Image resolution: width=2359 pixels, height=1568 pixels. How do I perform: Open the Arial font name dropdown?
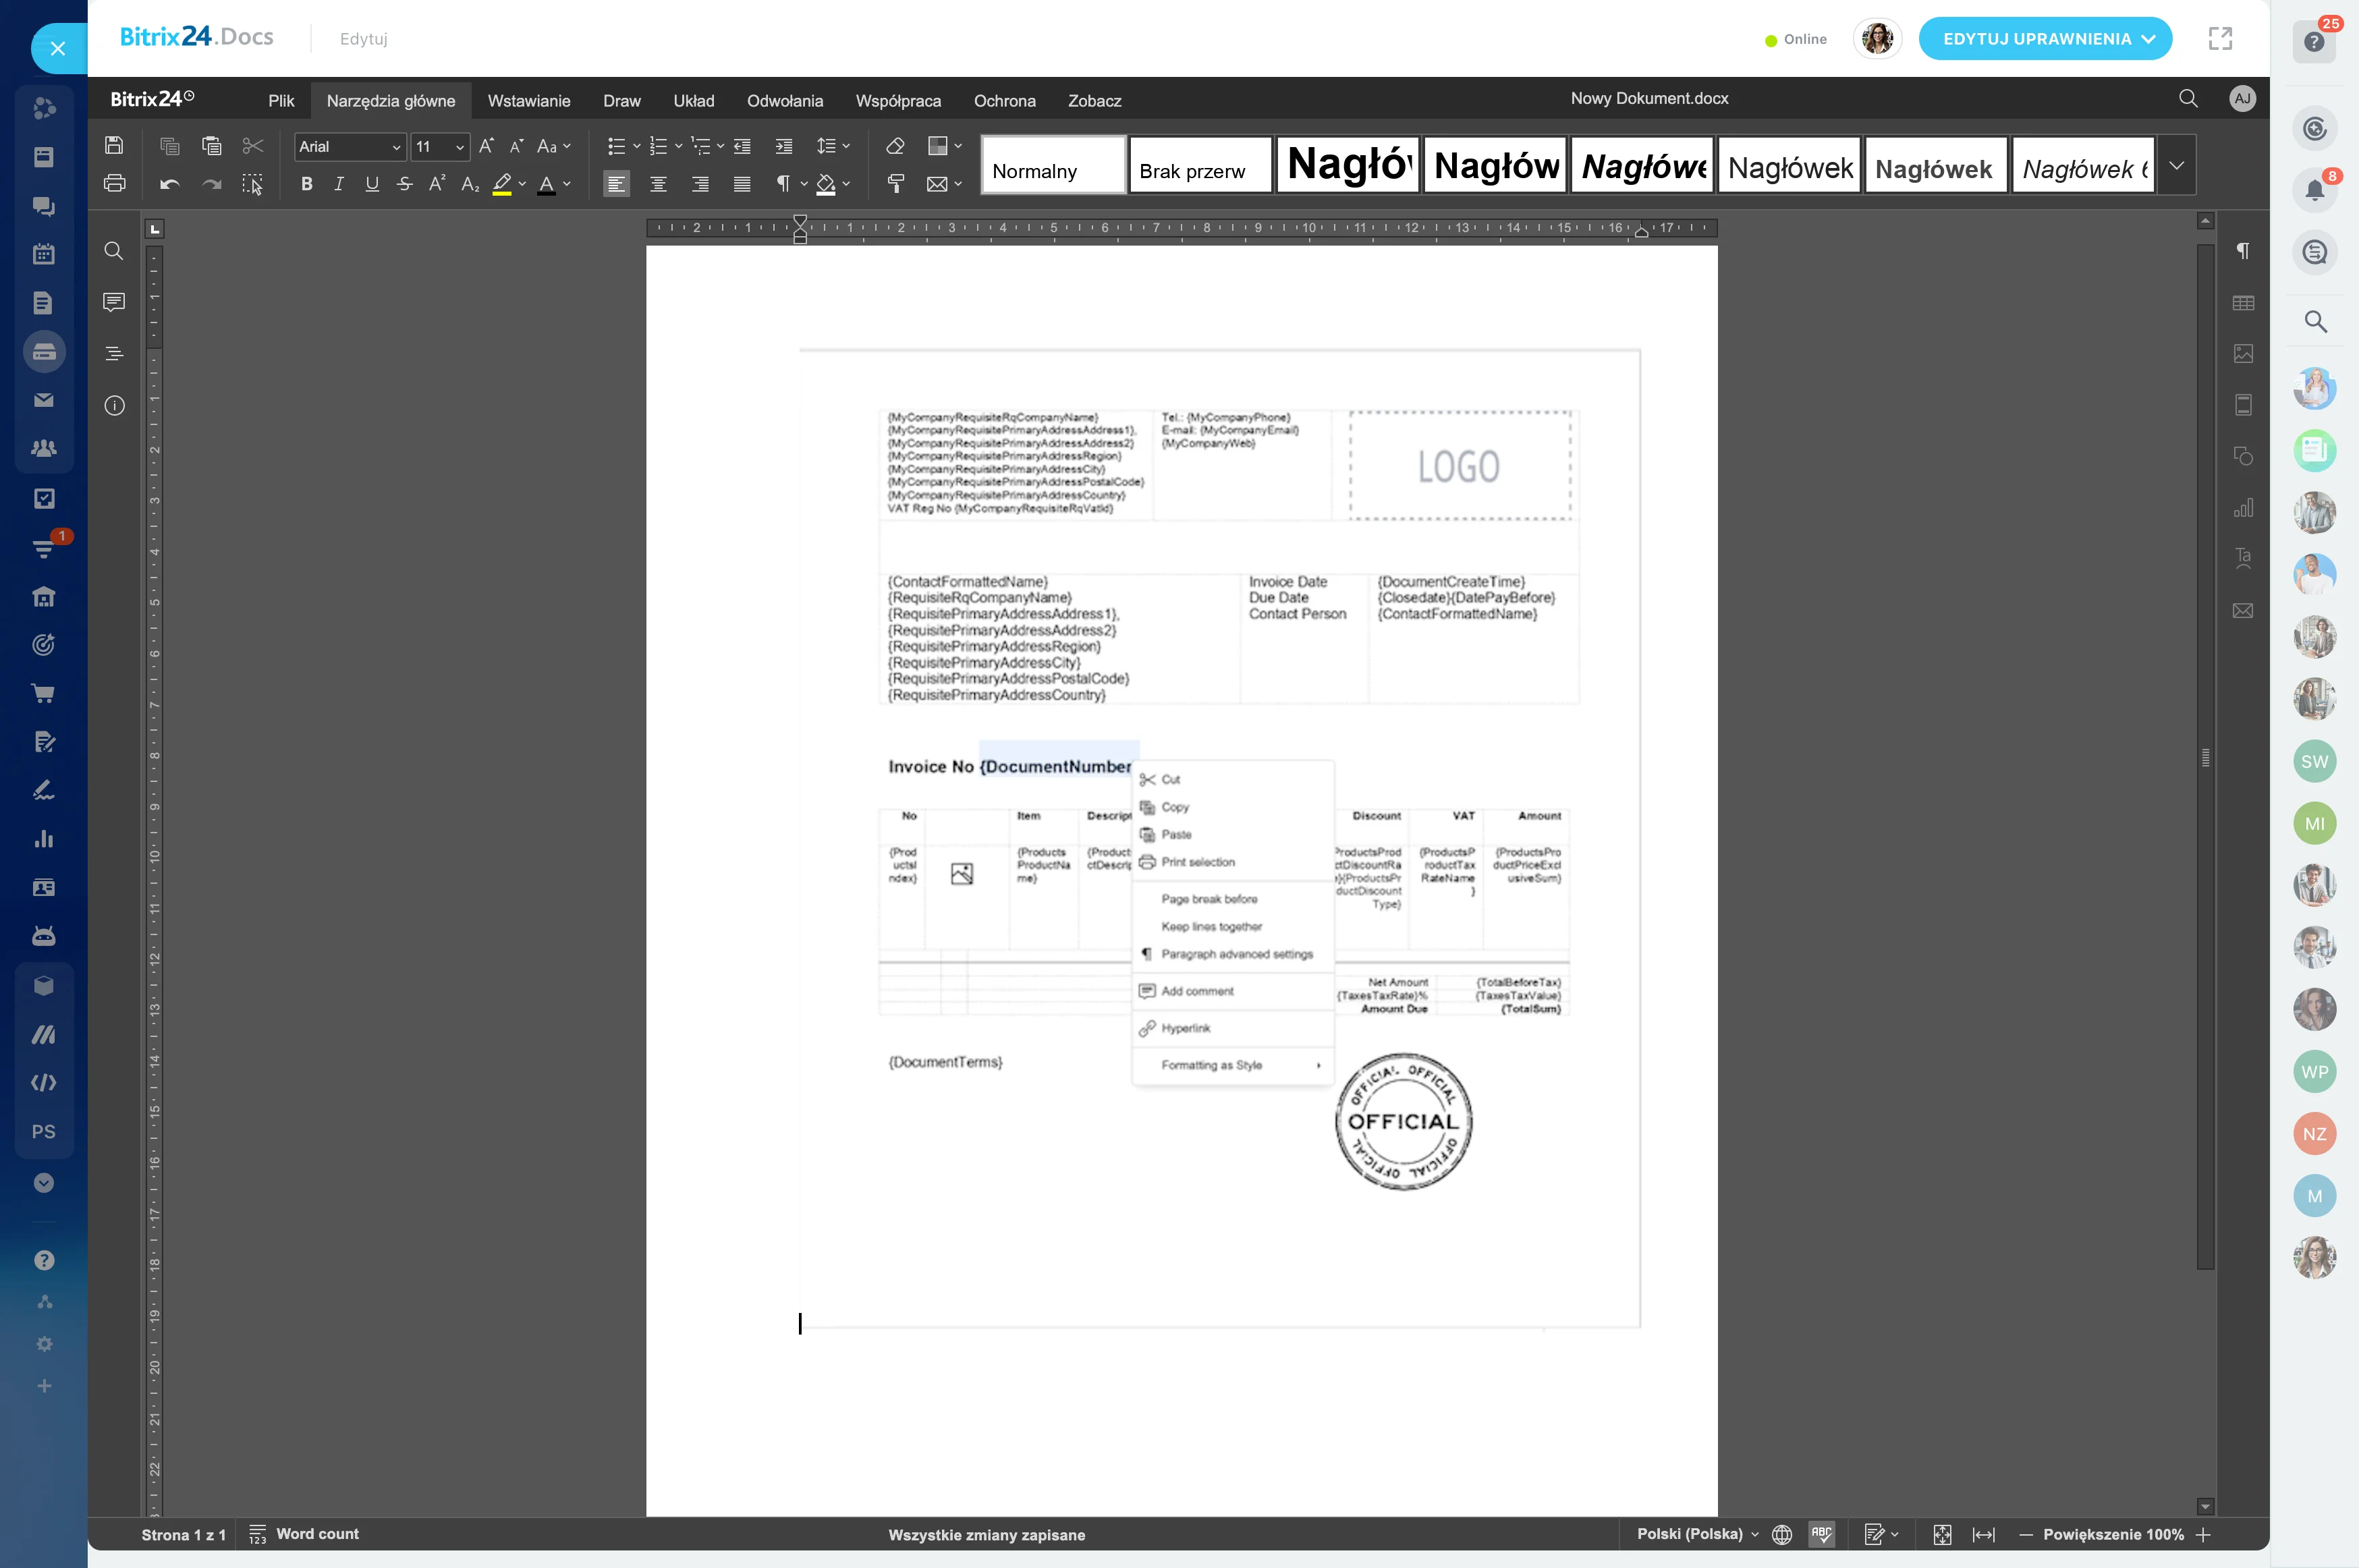[396, 147]
